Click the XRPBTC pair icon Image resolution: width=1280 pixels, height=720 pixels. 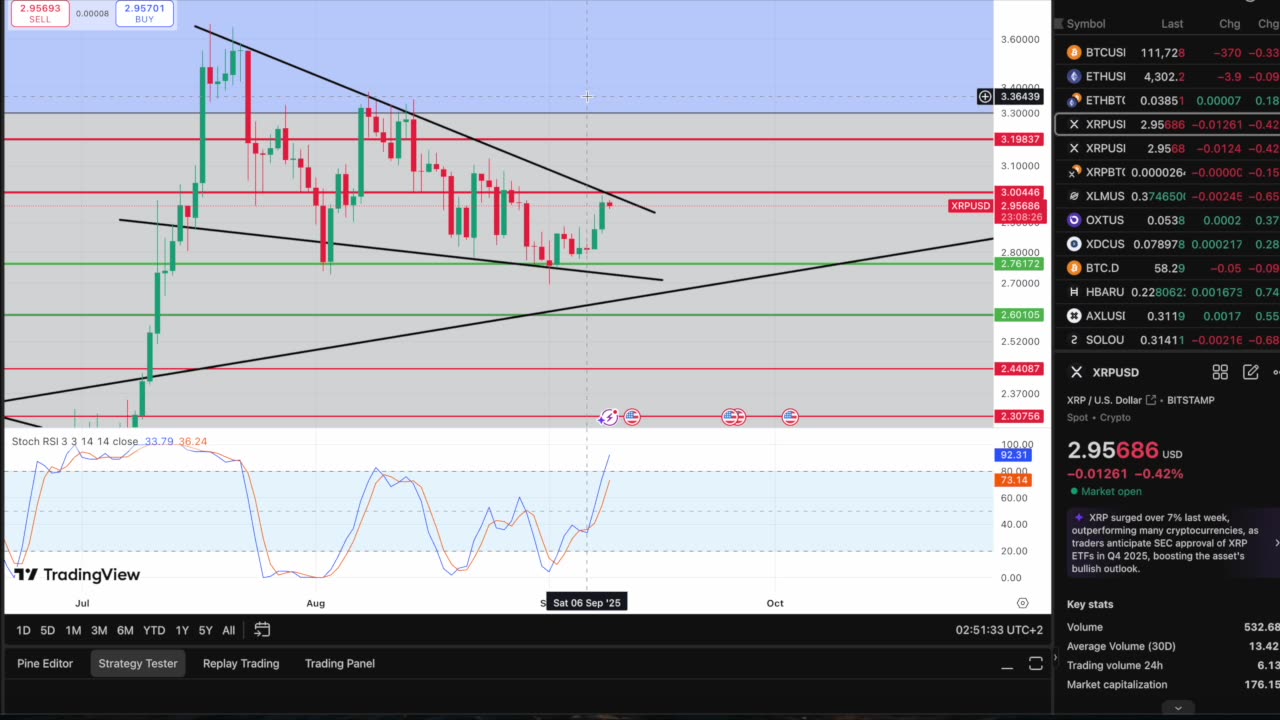pyautogui.click(x=1074, y=172)
